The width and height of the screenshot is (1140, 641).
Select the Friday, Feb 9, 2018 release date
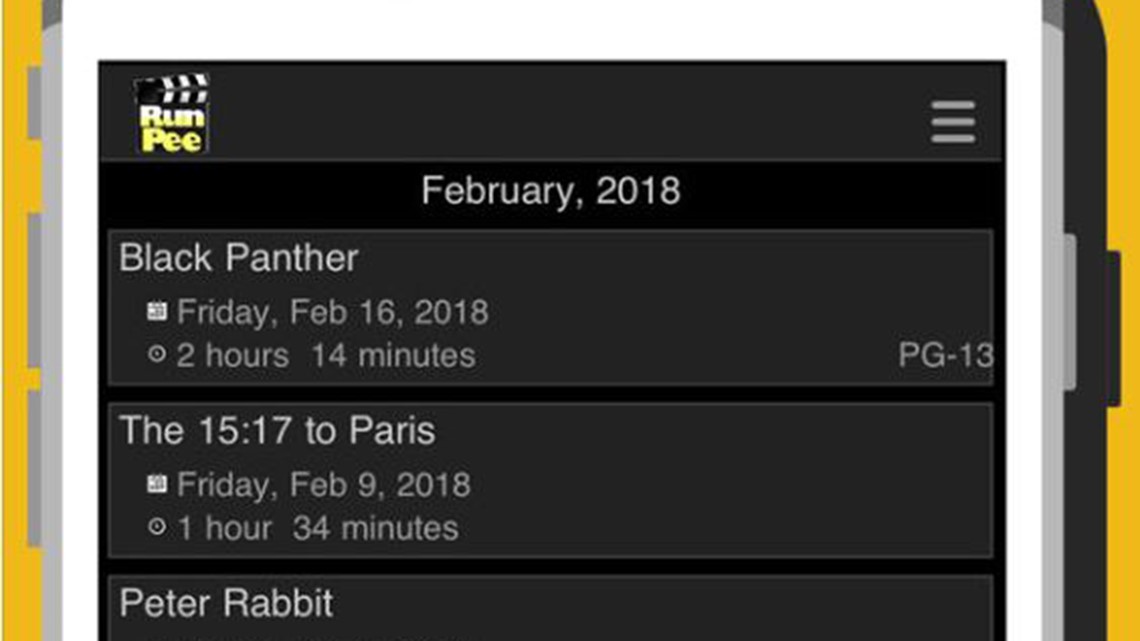pyautogui.click(x=324, y=484)
